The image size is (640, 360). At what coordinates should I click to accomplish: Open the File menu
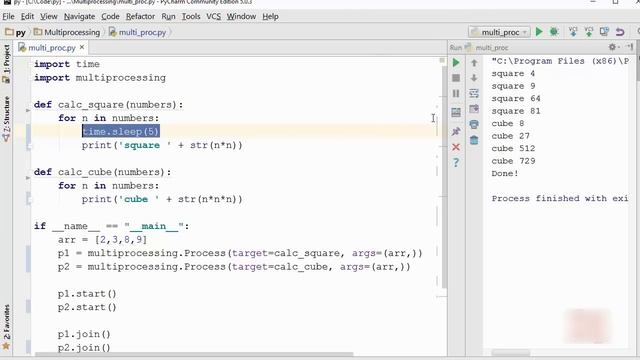pyautogui.click(x=8, y=16)
